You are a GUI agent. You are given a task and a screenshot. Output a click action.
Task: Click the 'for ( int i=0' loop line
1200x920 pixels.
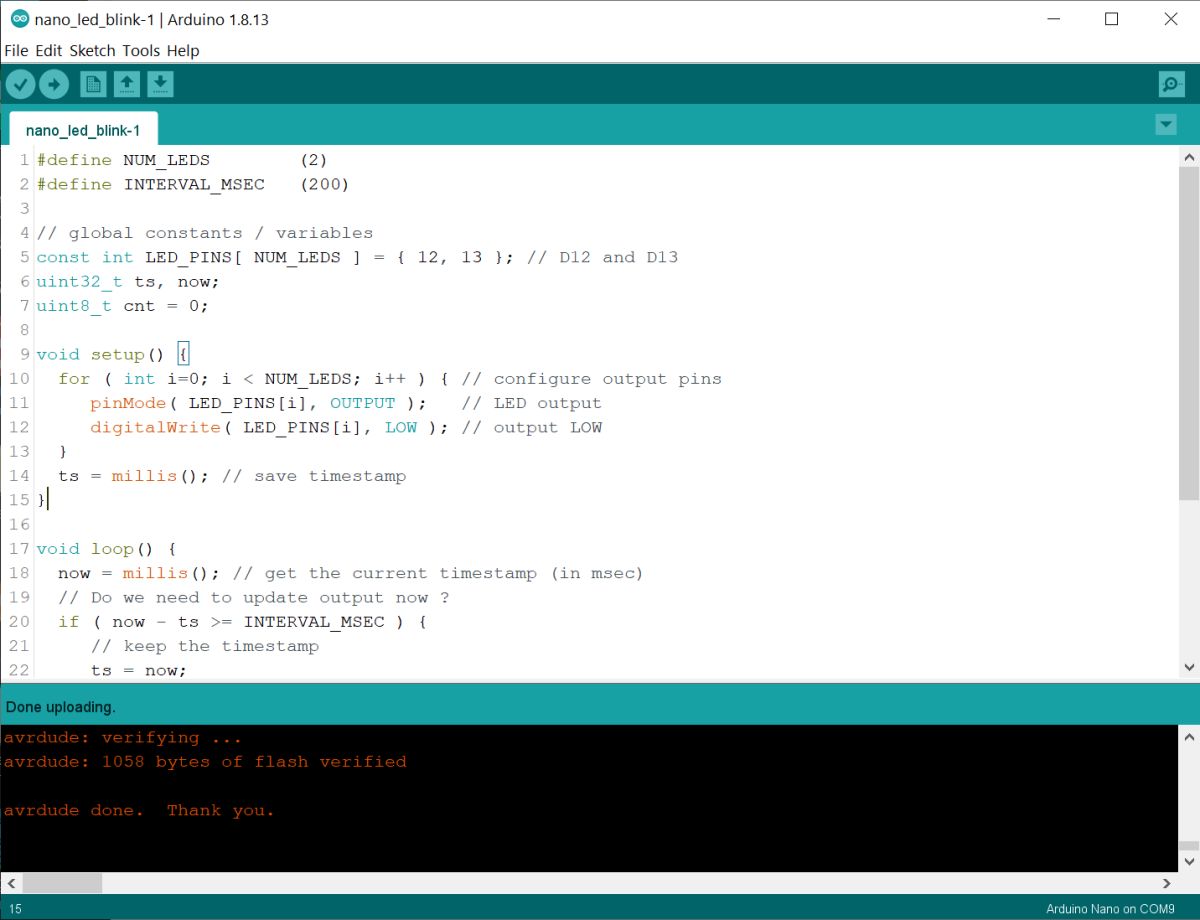pos(390,379)
